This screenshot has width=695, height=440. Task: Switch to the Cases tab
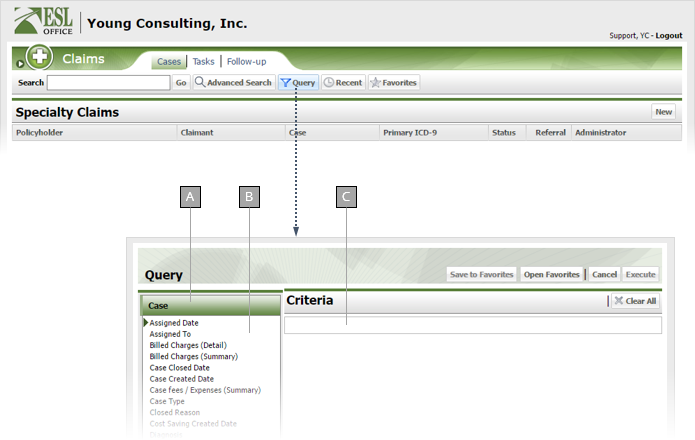click(169, 62)
